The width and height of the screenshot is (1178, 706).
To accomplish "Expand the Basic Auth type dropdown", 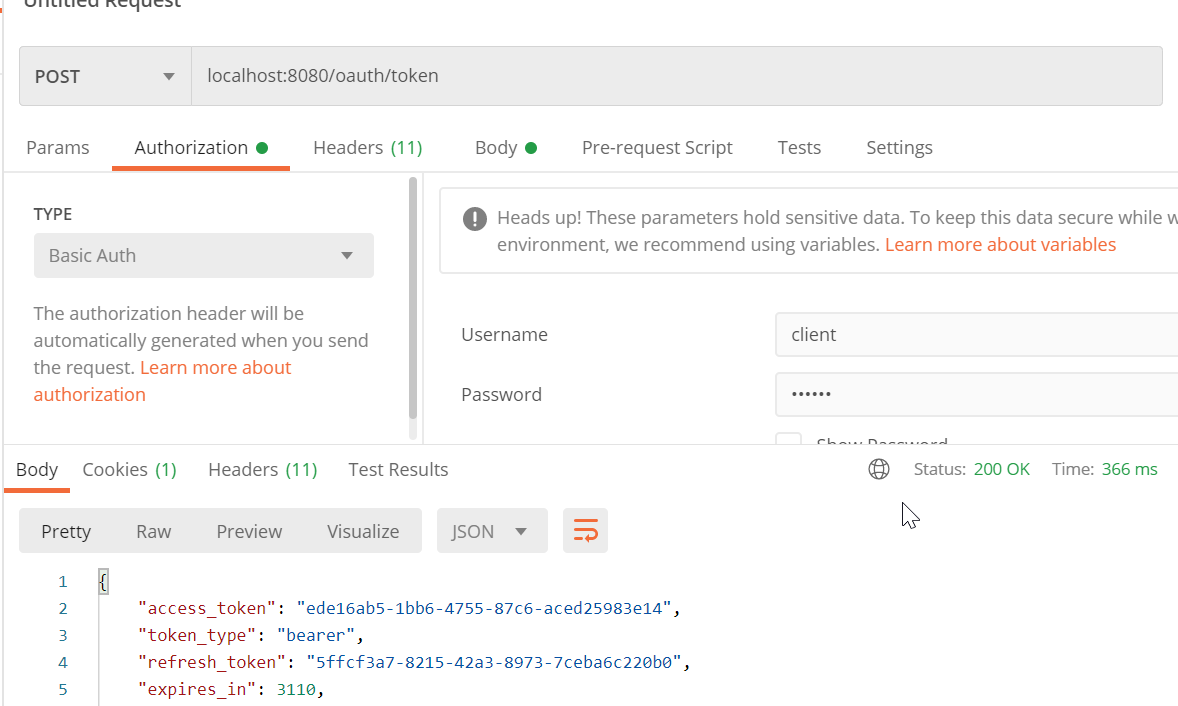I will click(204, 255).
